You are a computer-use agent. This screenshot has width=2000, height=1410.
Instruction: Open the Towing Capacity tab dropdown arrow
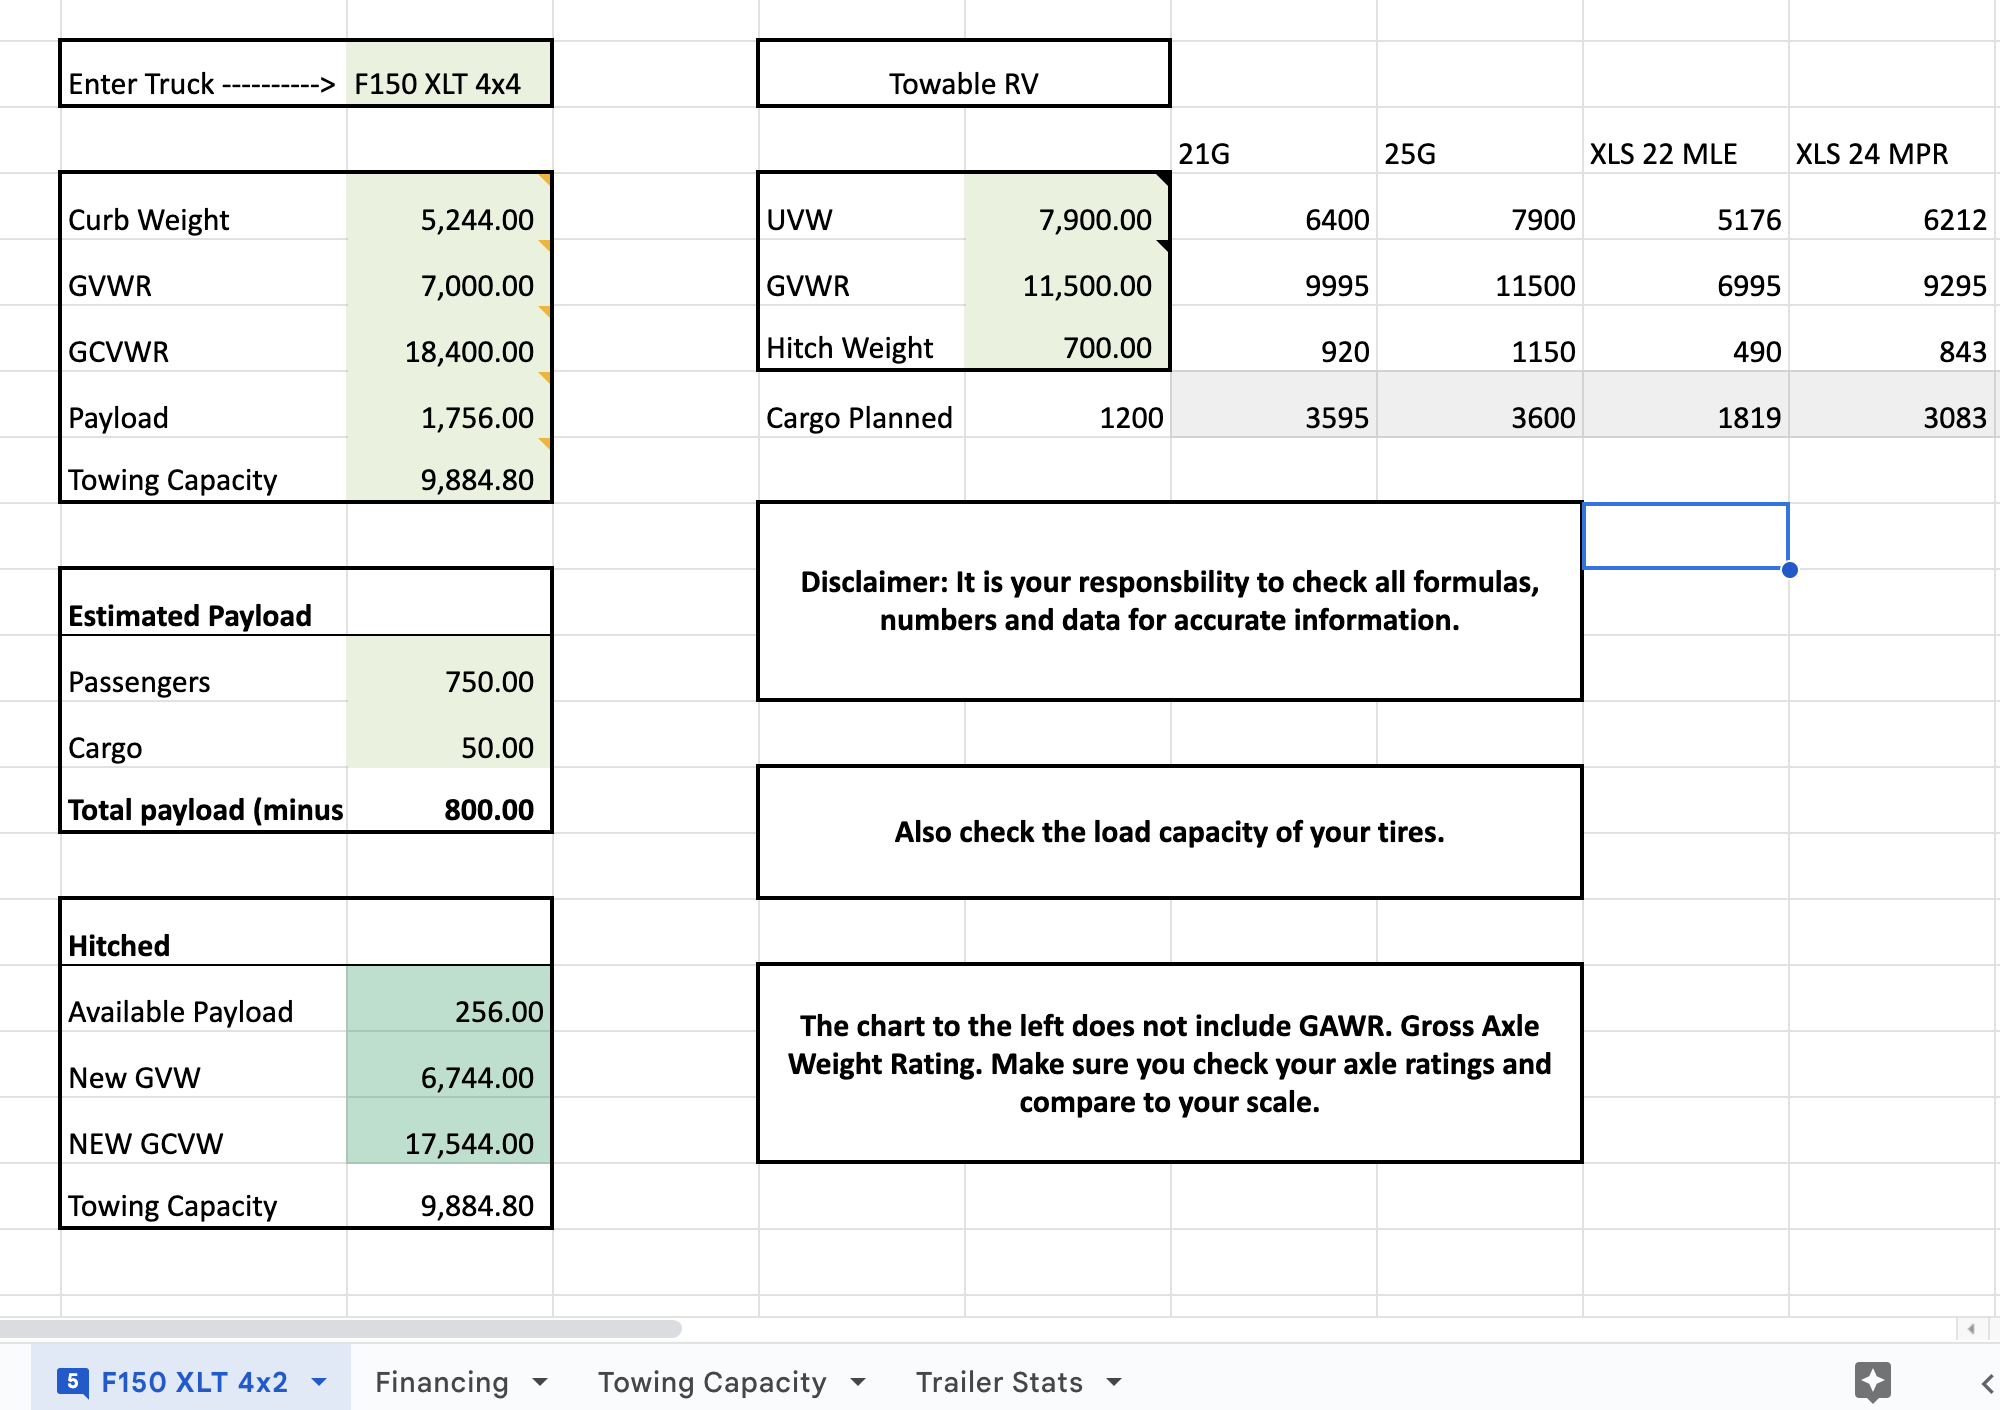point(858,1382)
